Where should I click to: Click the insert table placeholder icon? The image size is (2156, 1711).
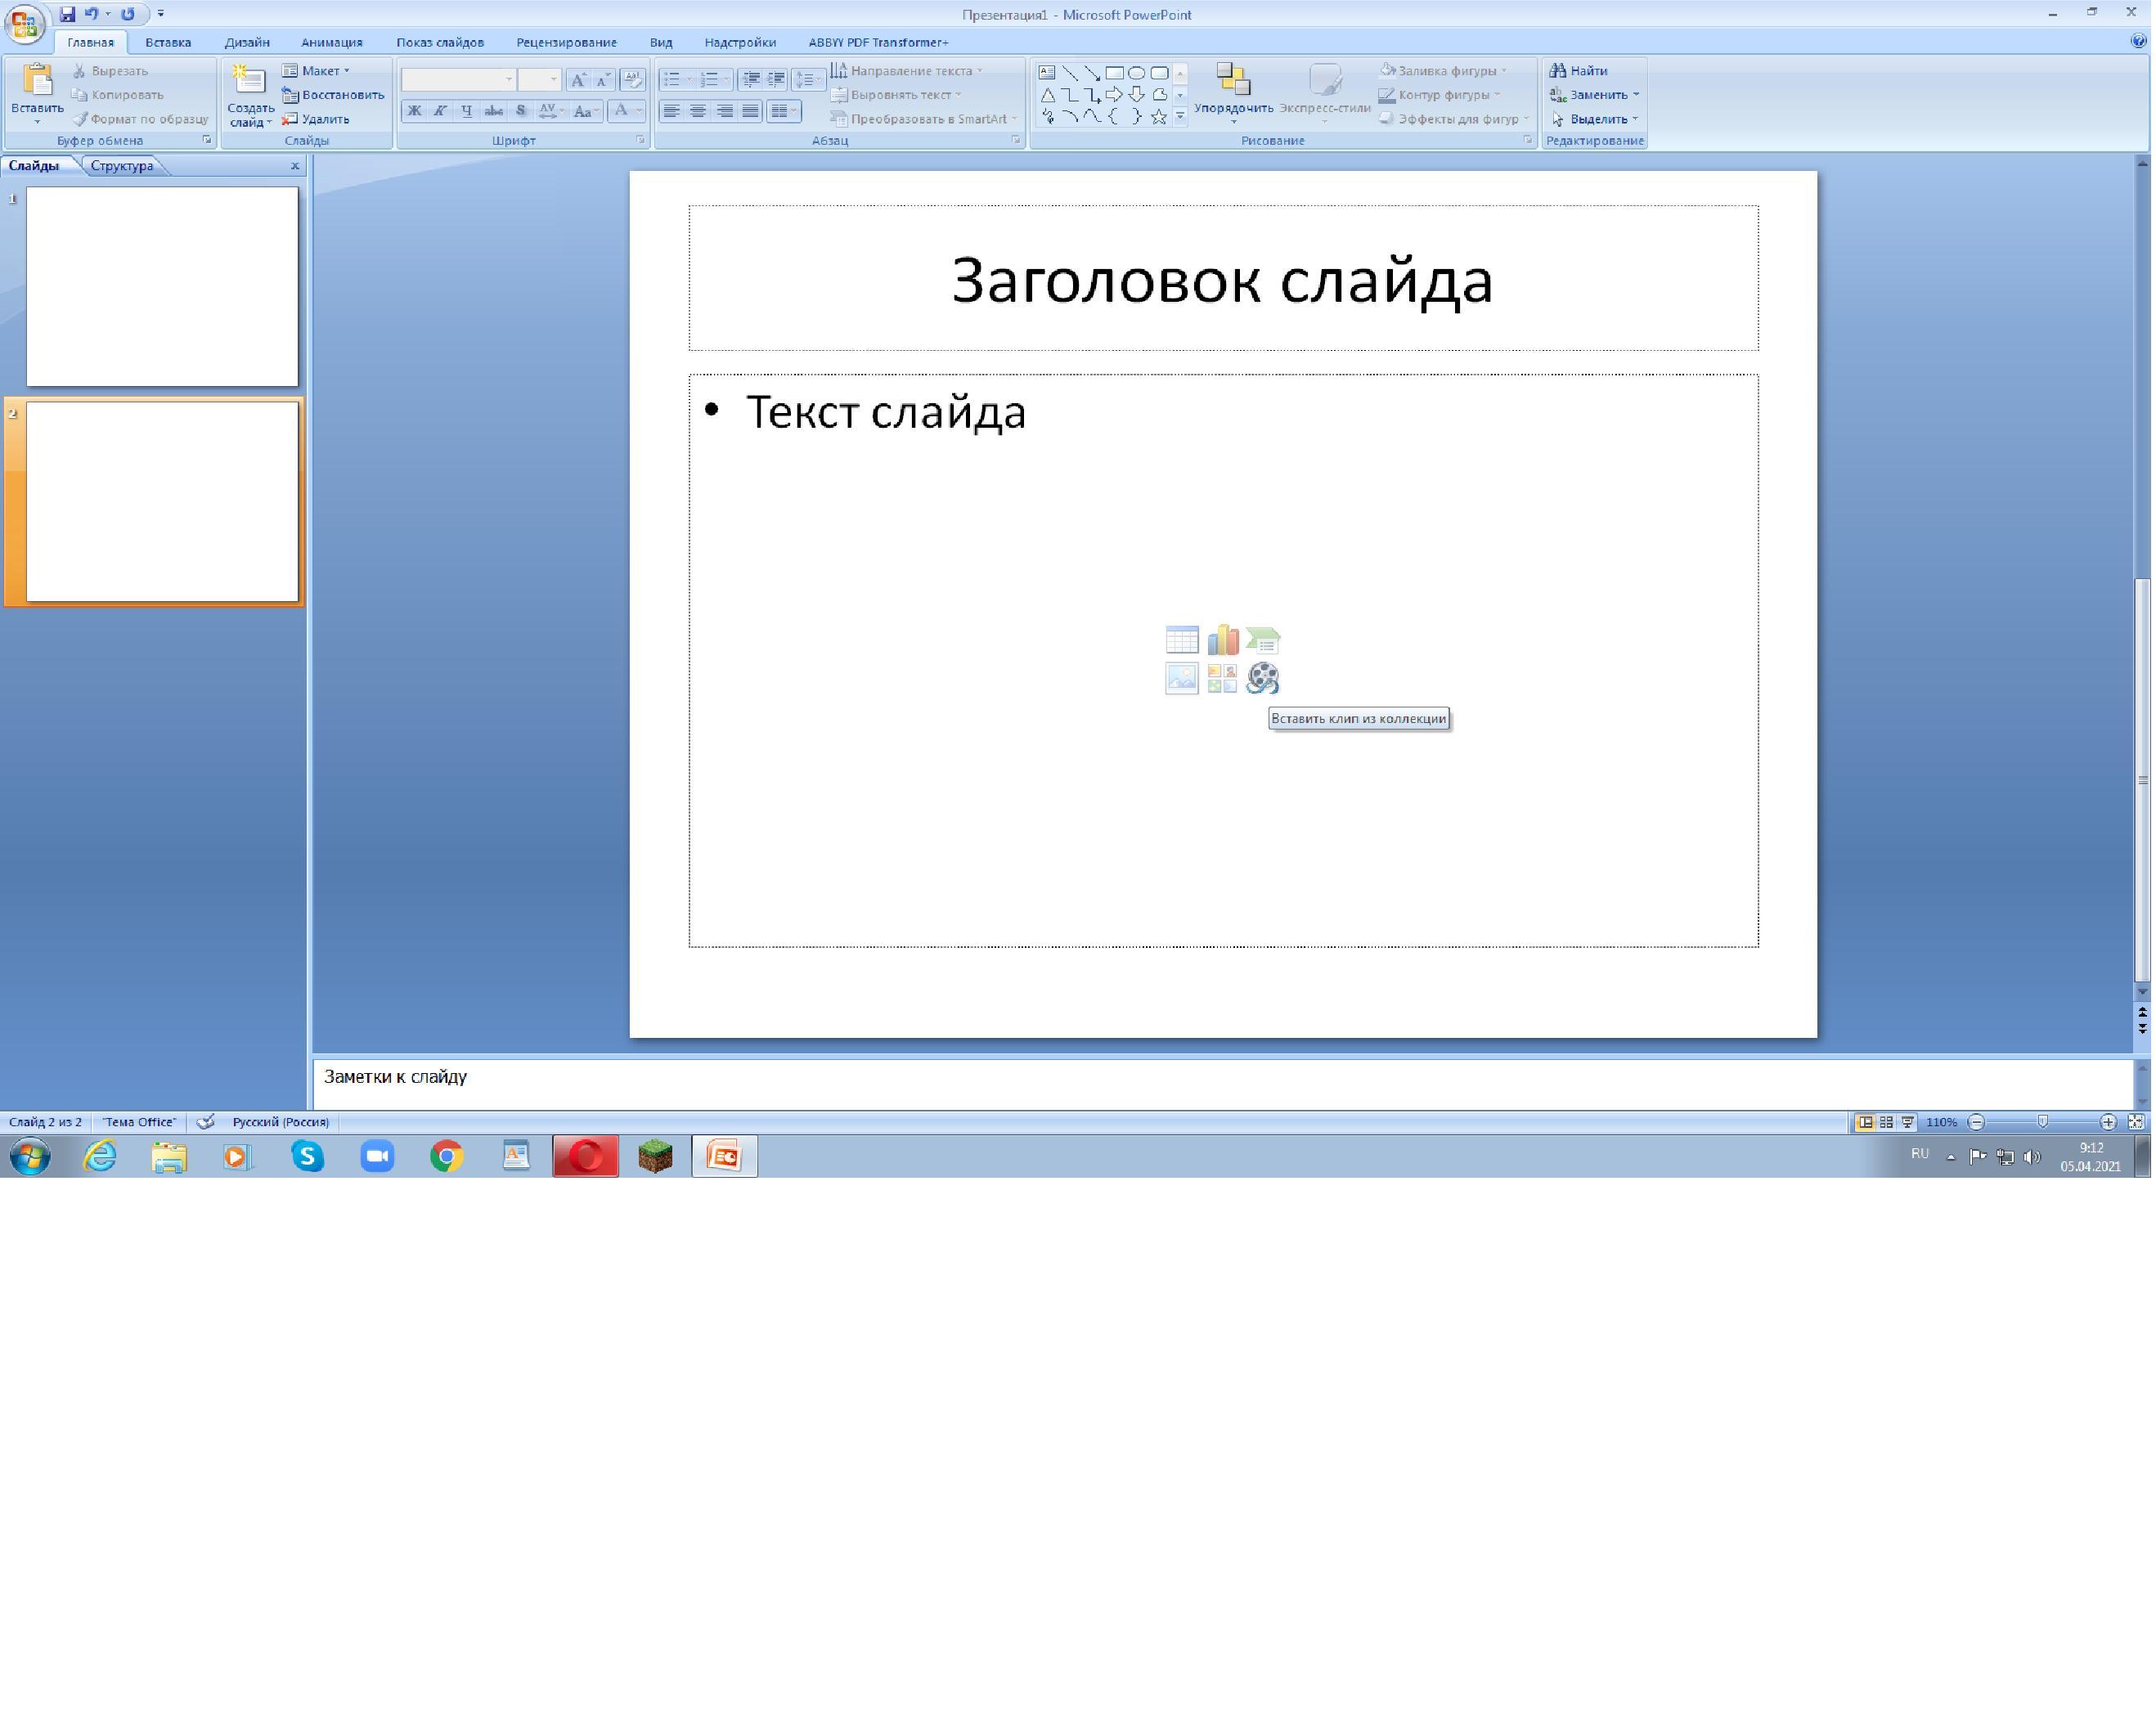click(1184, 641)
